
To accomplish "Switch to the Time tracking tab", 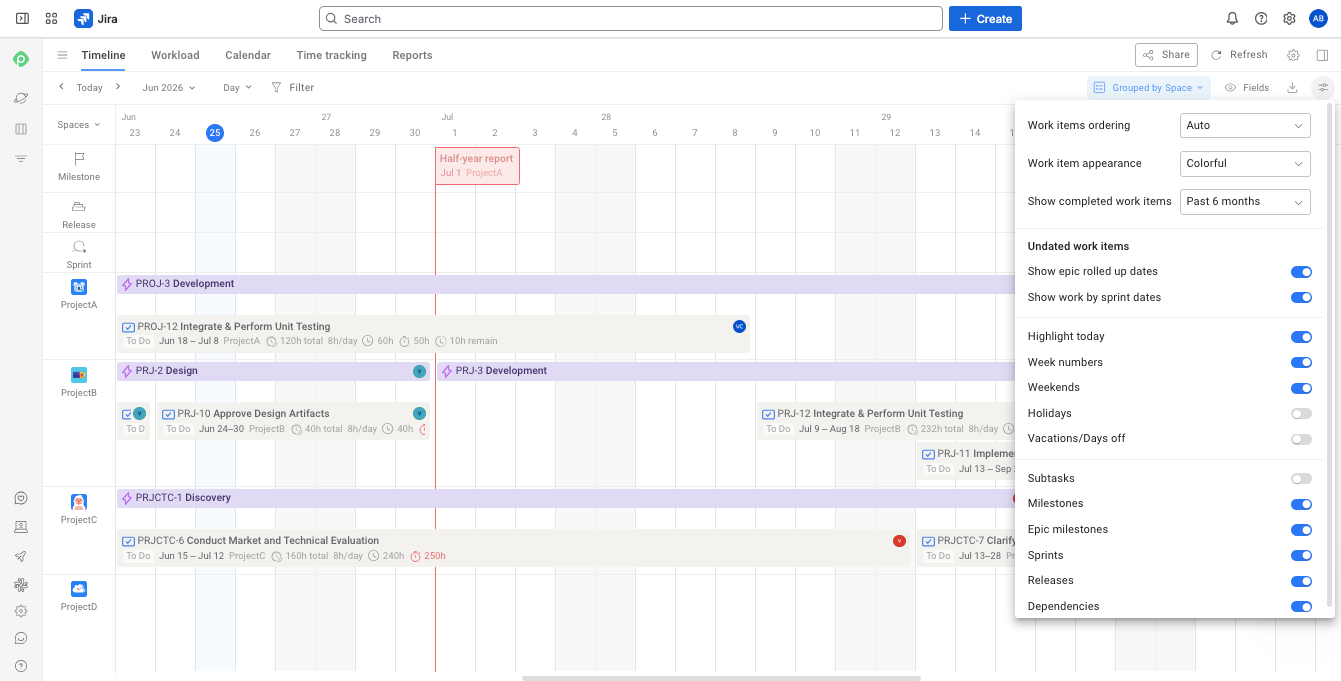I will [331, 55].
